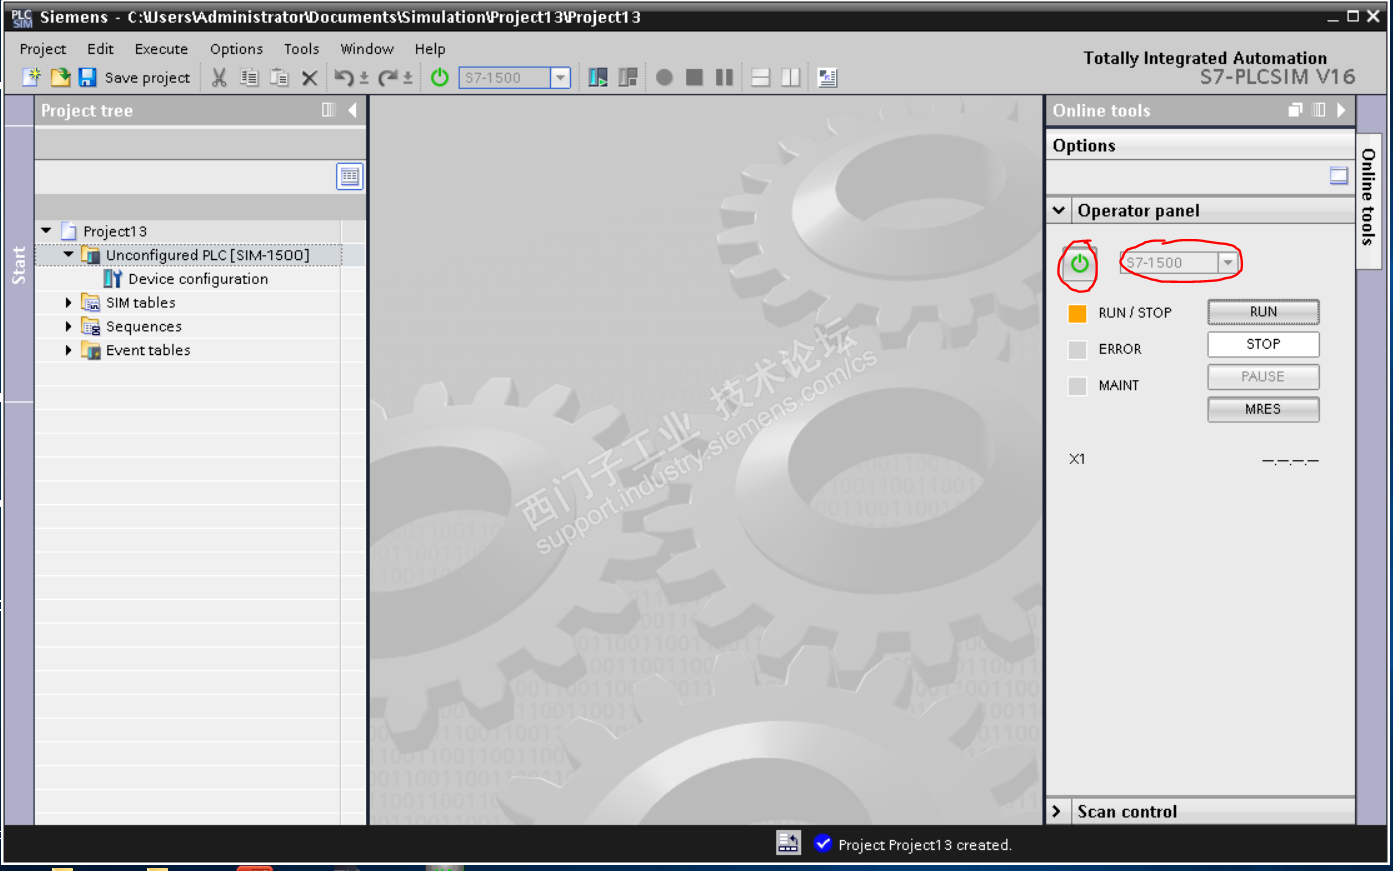Click the small window icon under Options section

[x=1339, y=176]
